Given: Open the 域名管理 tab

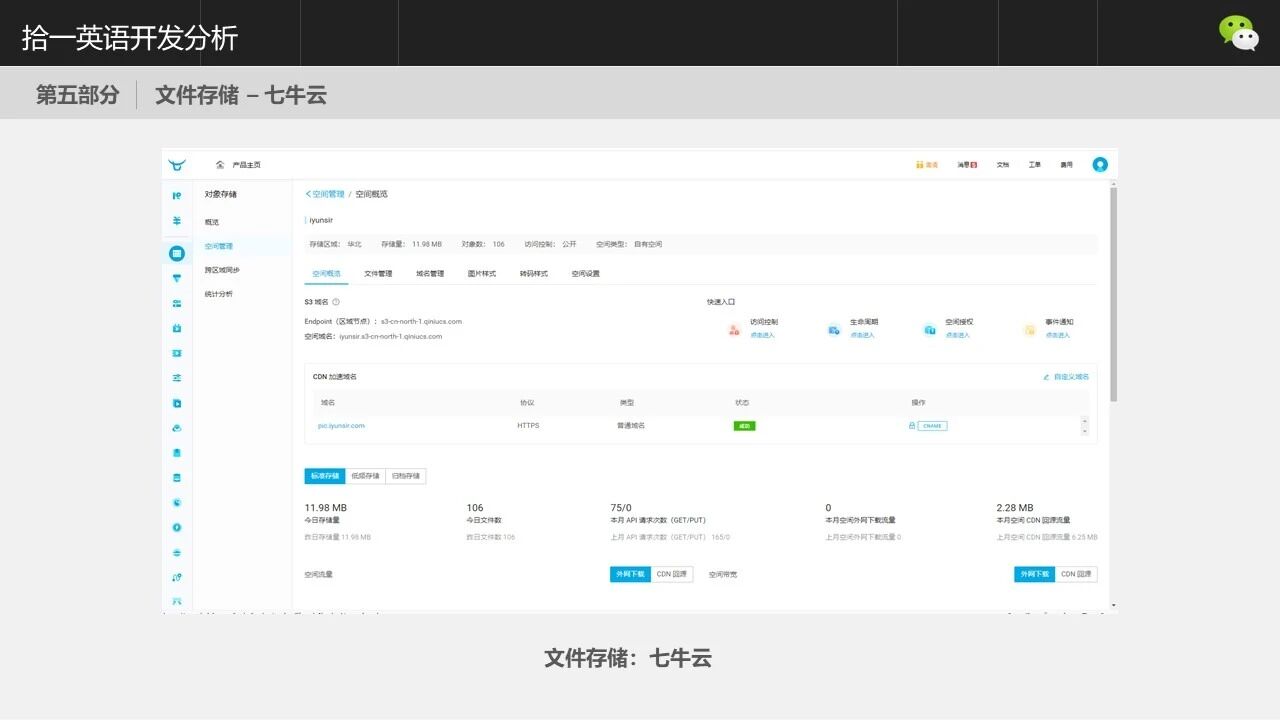Looking at the screenshot, I should coord(430,273).
